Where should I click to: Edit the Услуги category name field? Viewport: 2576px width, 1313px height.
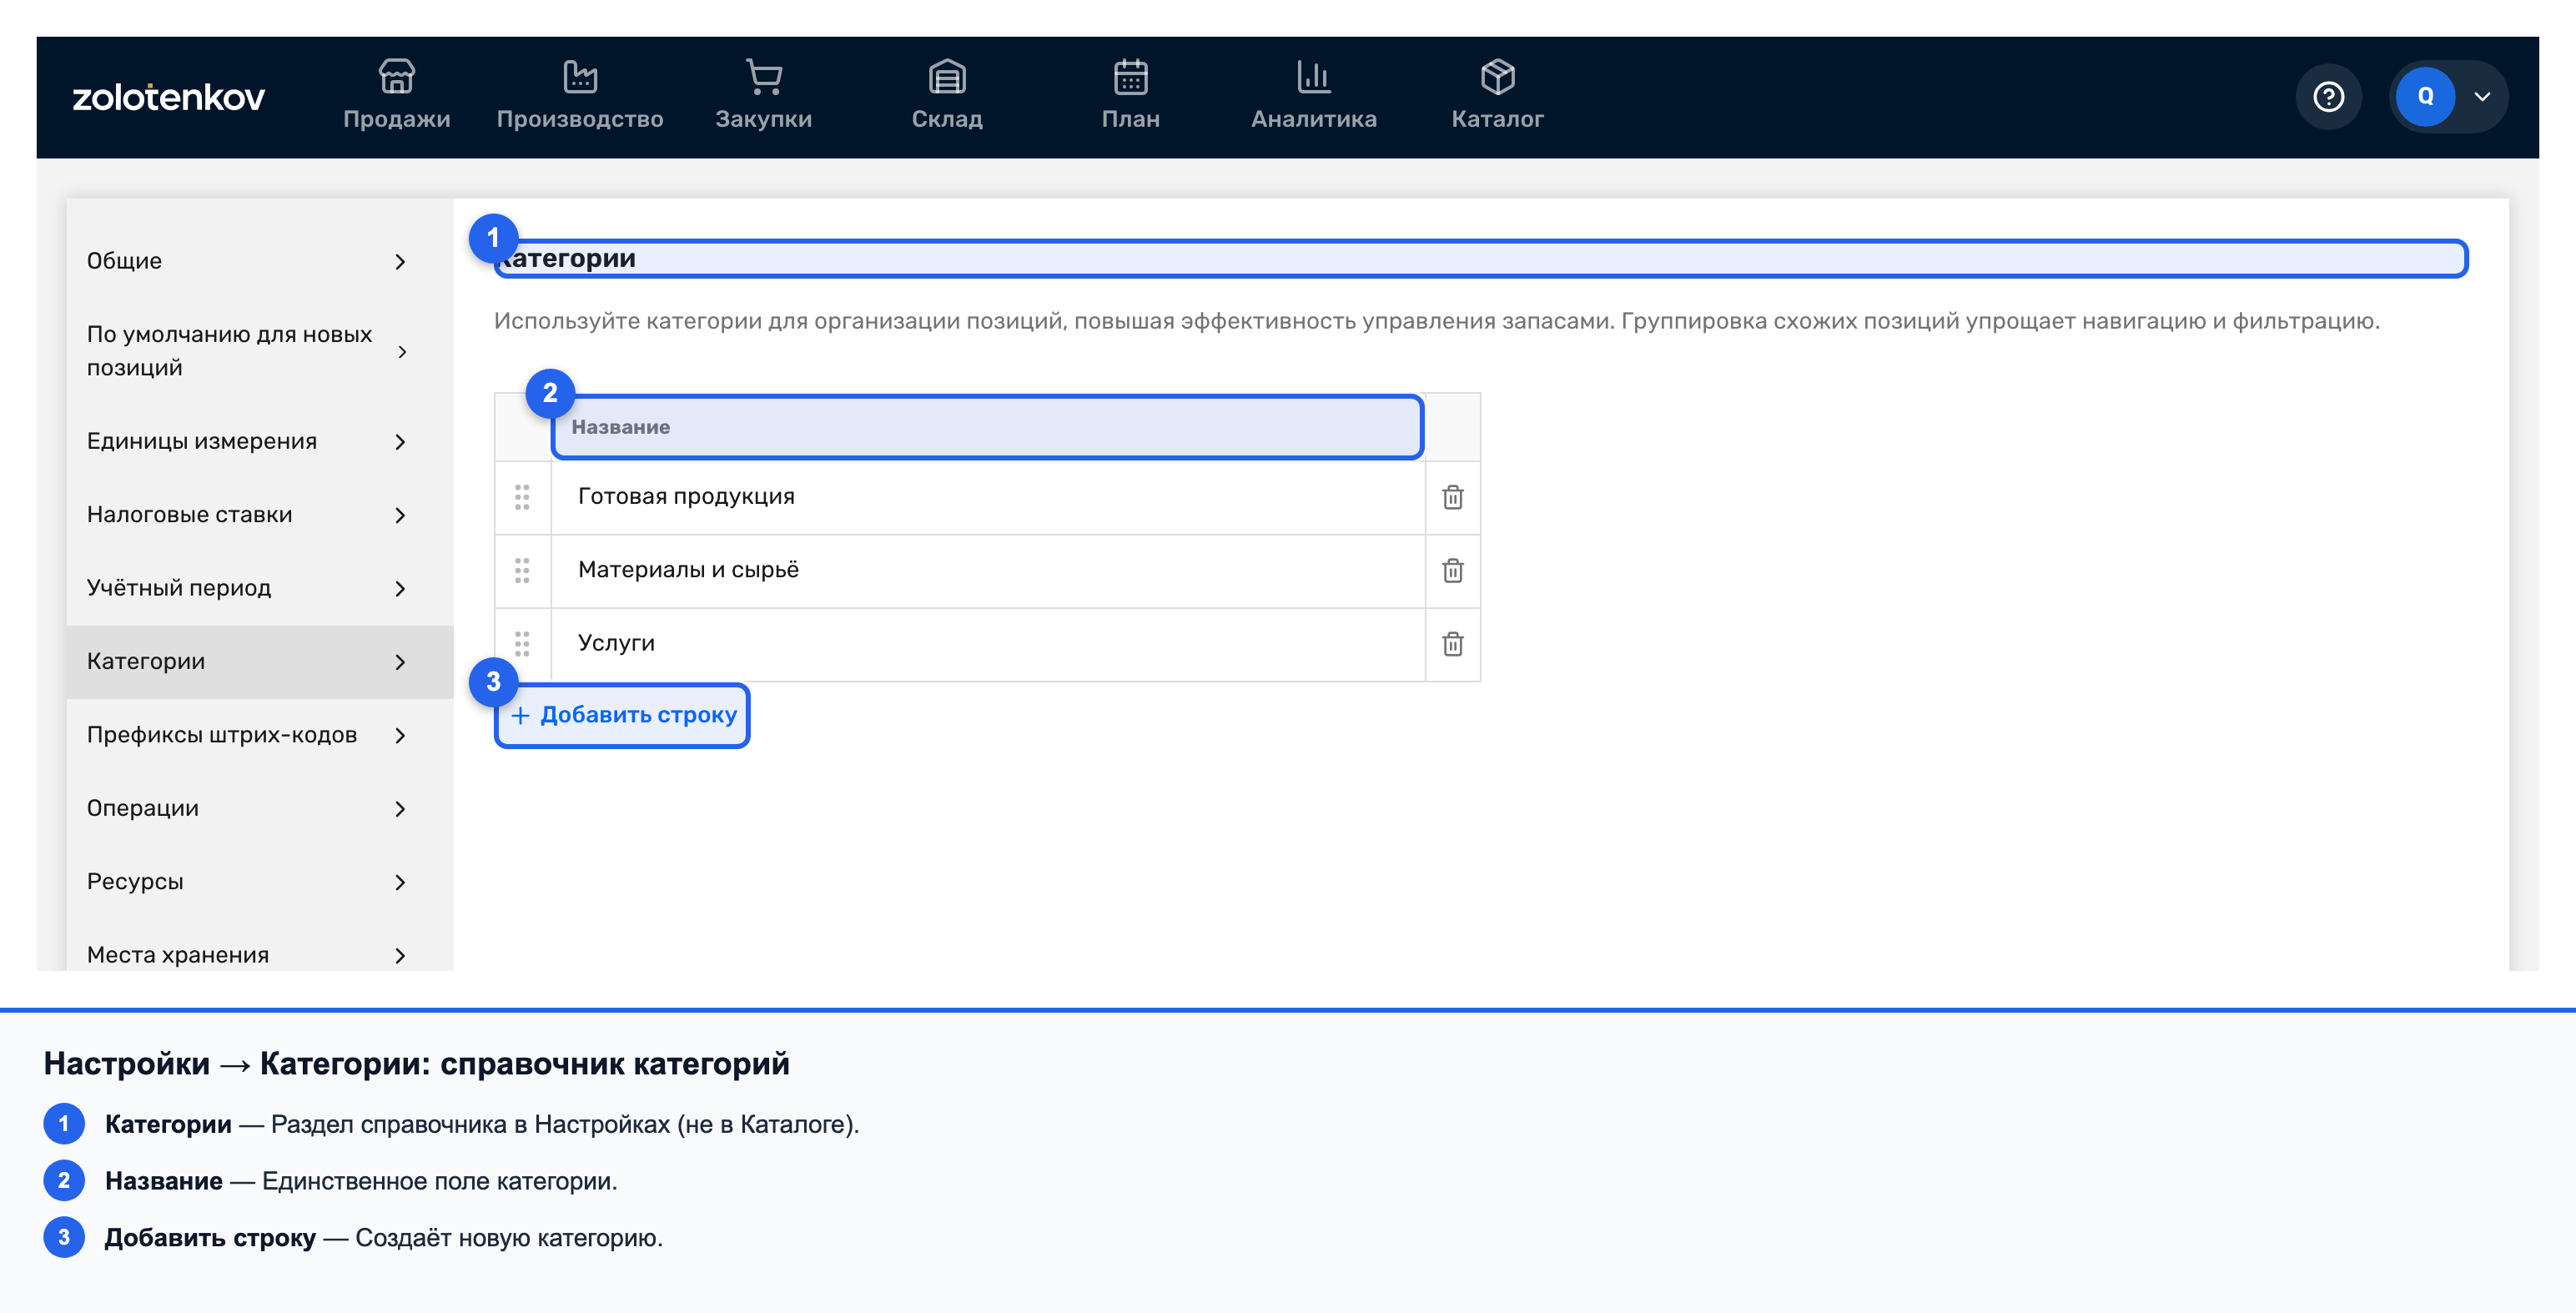pyautogui.click(x=987, y=644)
